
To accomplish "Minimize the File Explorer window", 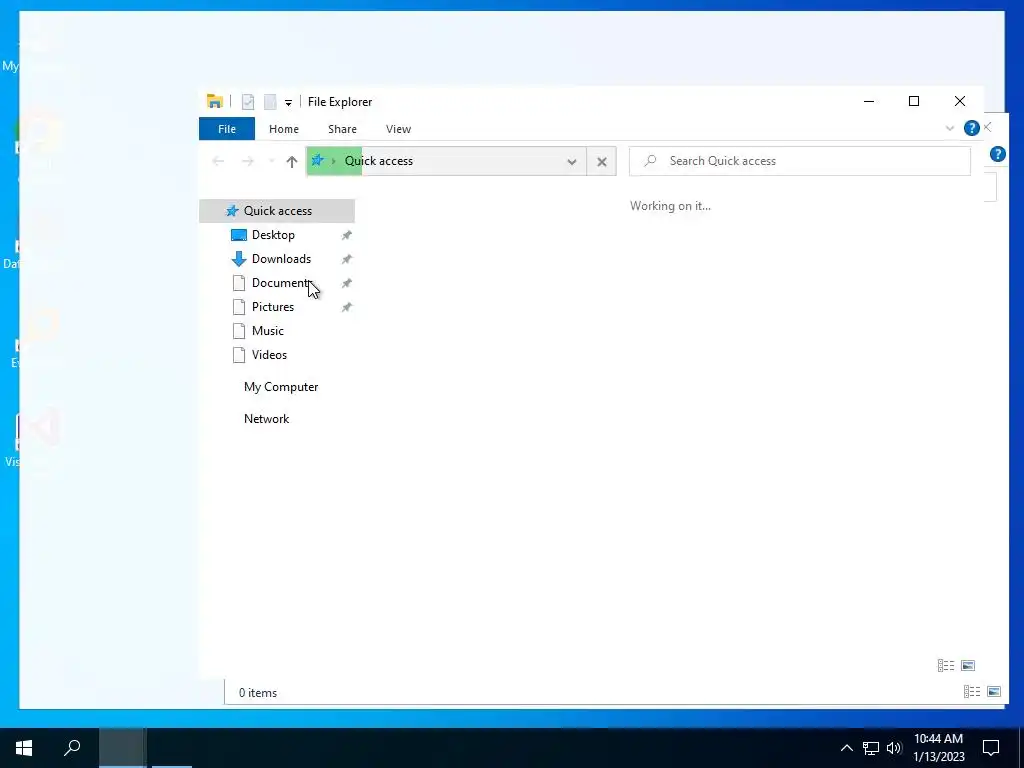I will coord(869,101).
